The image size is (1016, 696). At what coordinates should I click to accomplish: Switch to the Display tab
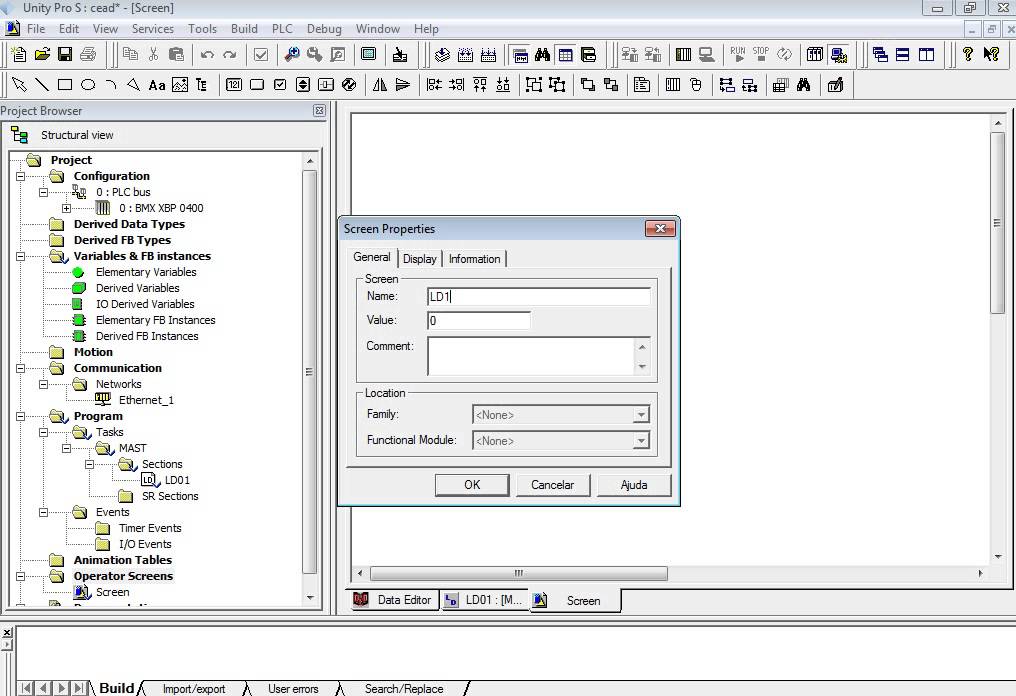[420, 259]
